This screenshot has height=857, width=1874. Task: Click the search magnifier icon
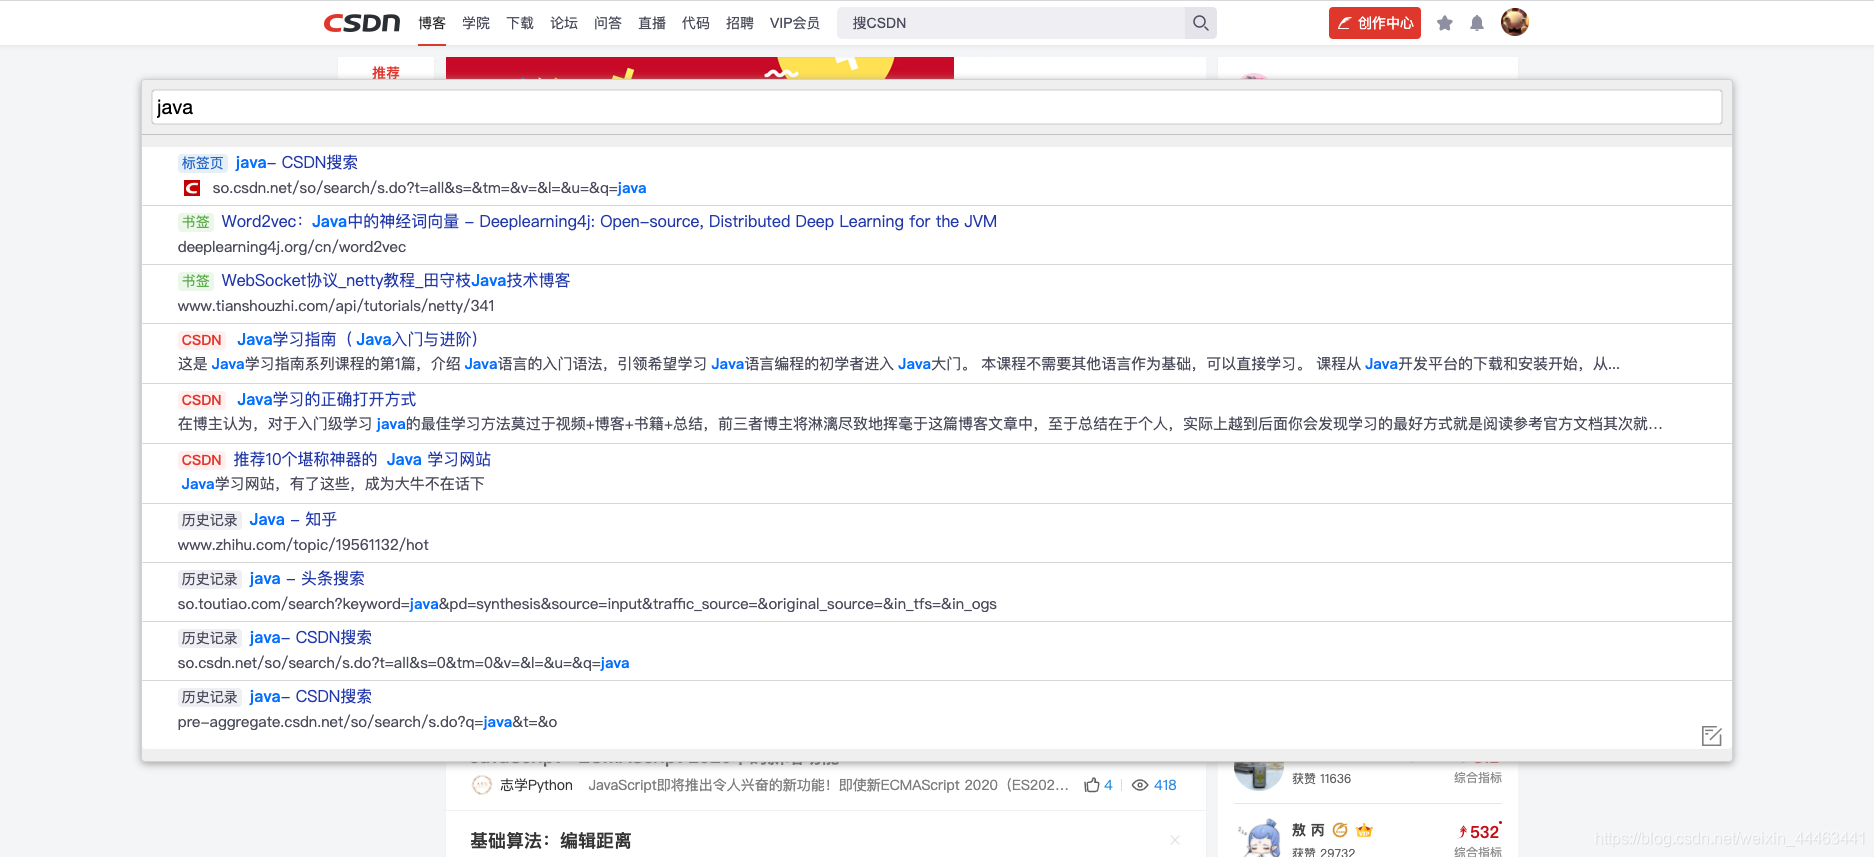click(x=1201, y=23)
